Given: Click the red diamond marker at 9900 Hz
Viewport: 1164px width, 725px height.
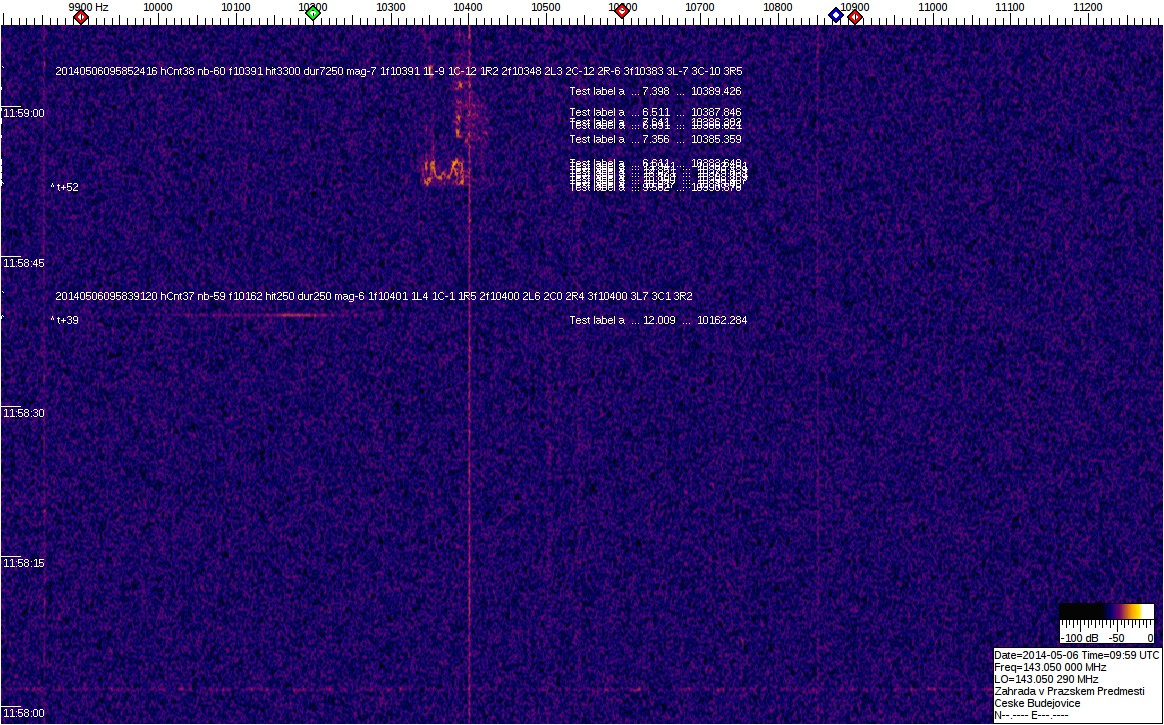Looking at the screenshot, I should coord(81,15).
